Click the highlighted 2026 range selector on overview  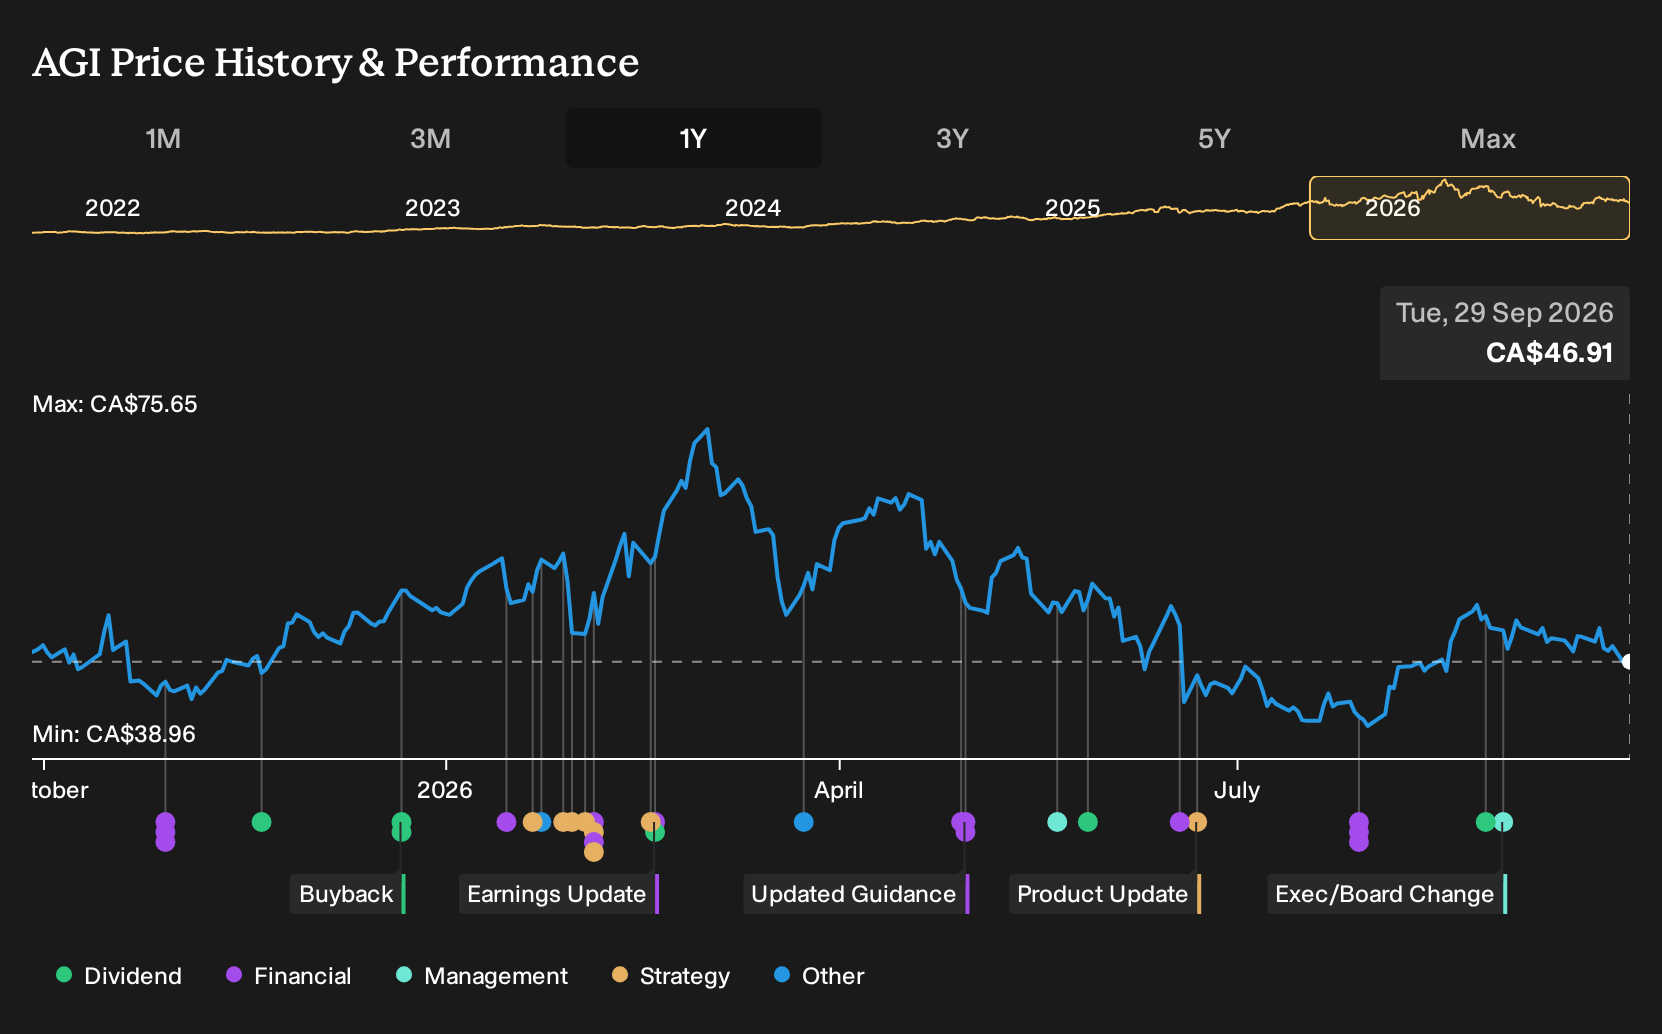(x=1470, y=208)
